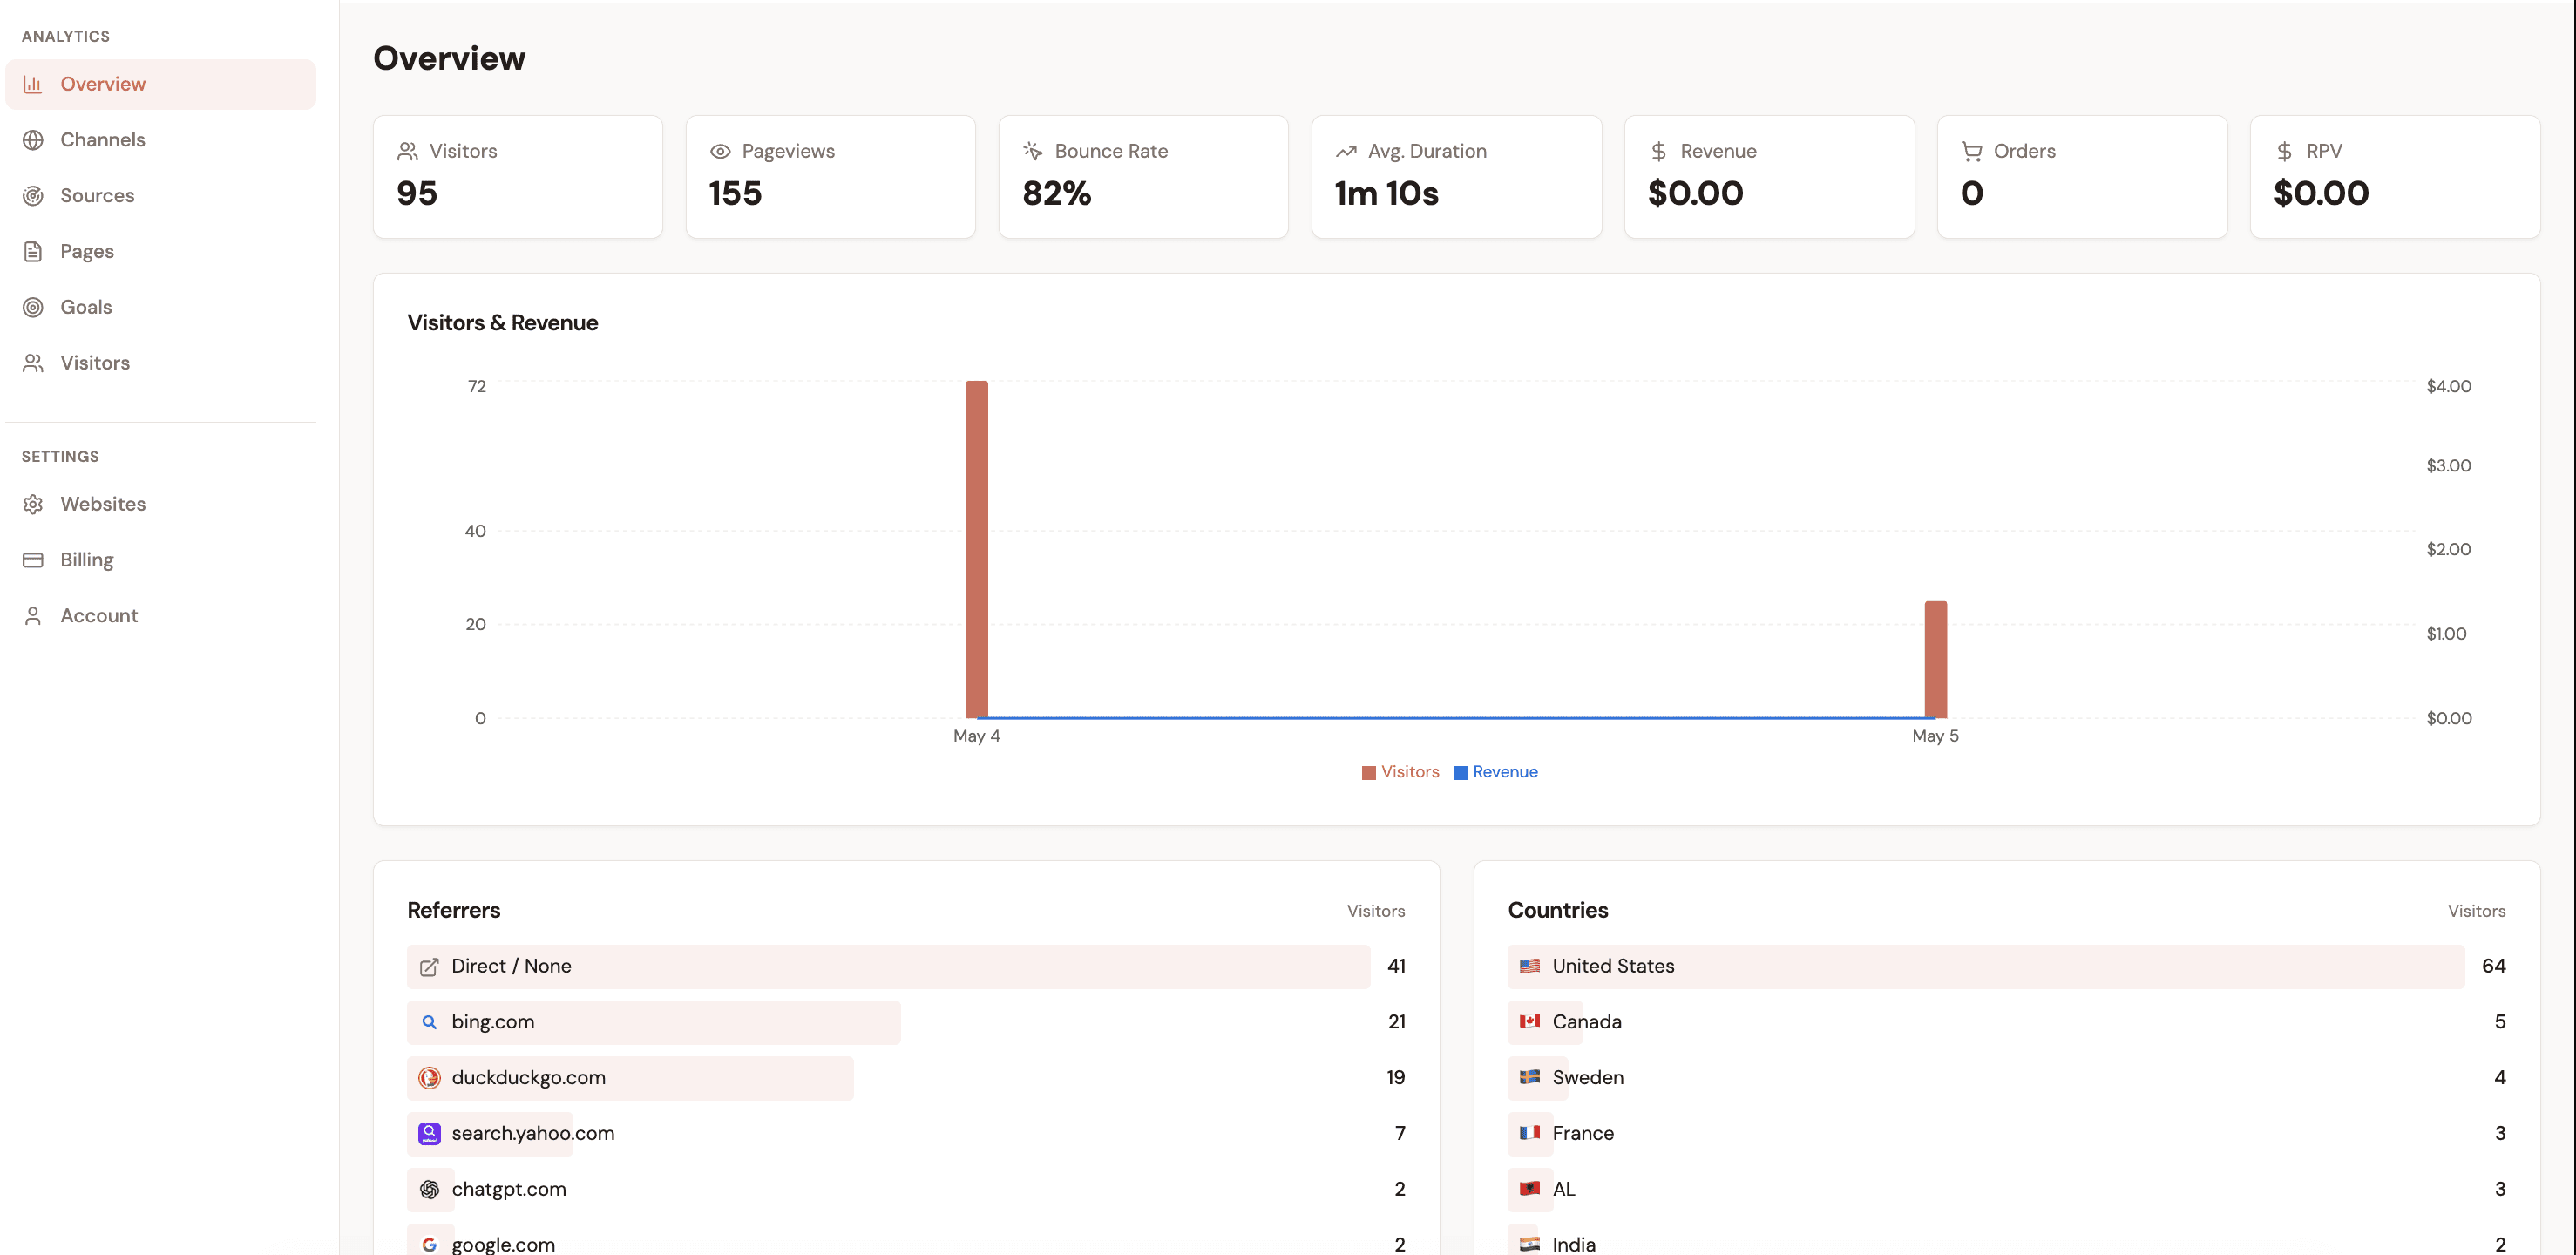Click the people icon on Visitors card
The width and height of the screenshot is (2576, 1255).
[x=407, y=151]
